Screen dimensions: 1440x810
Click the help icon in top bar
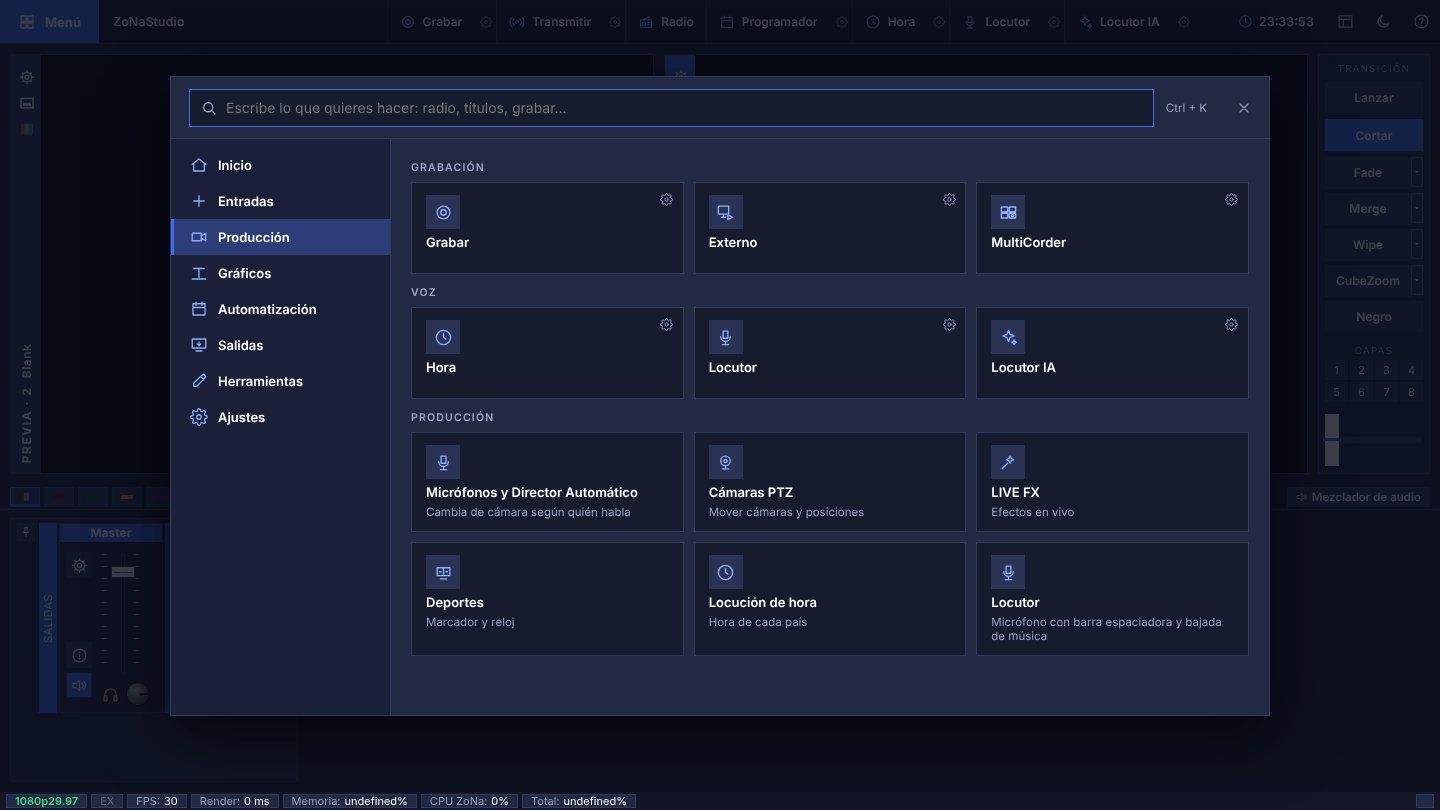(x=1421, y=21)
